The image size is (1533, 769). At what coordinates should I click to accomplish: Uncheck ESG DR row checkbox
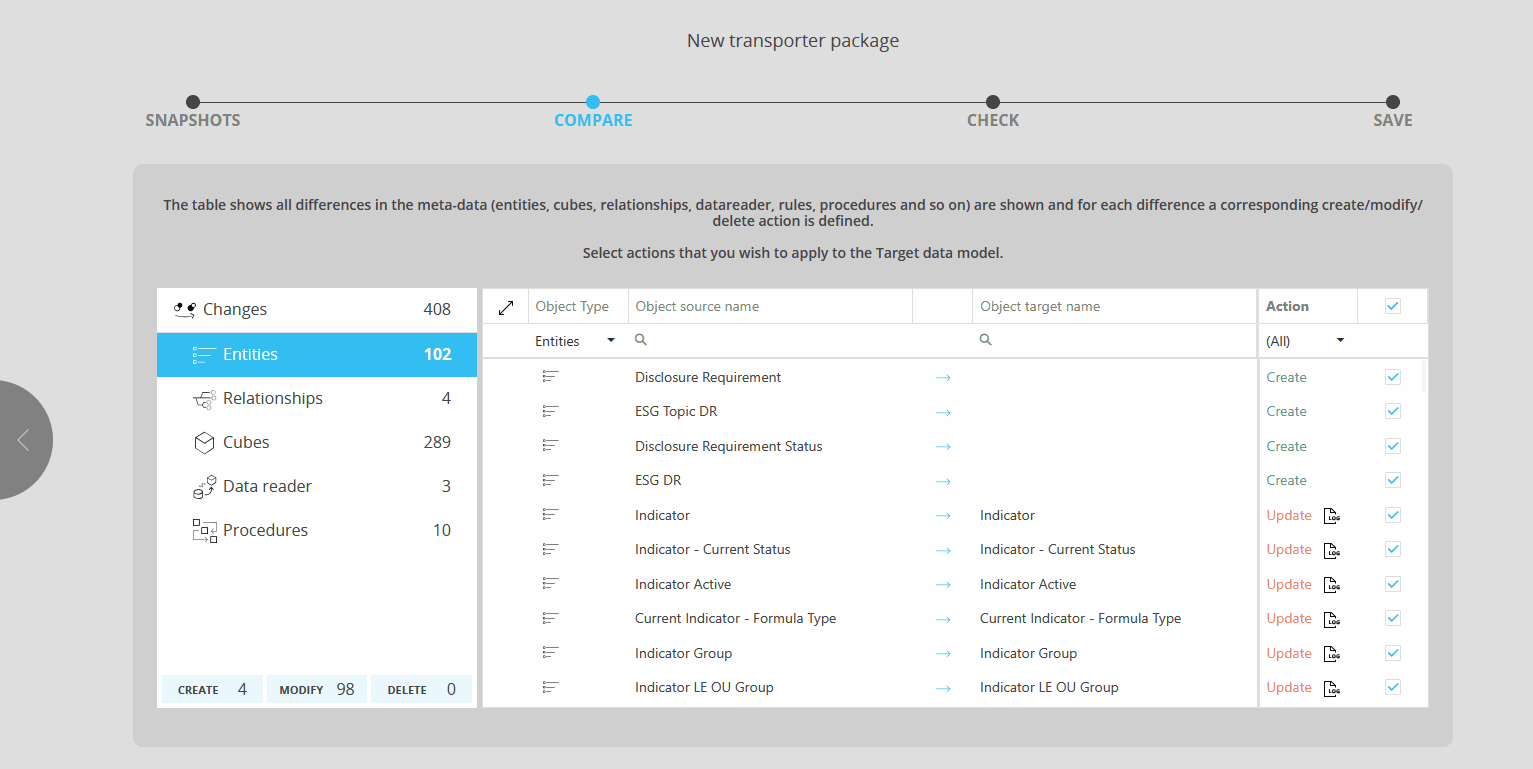[1392, 480]
